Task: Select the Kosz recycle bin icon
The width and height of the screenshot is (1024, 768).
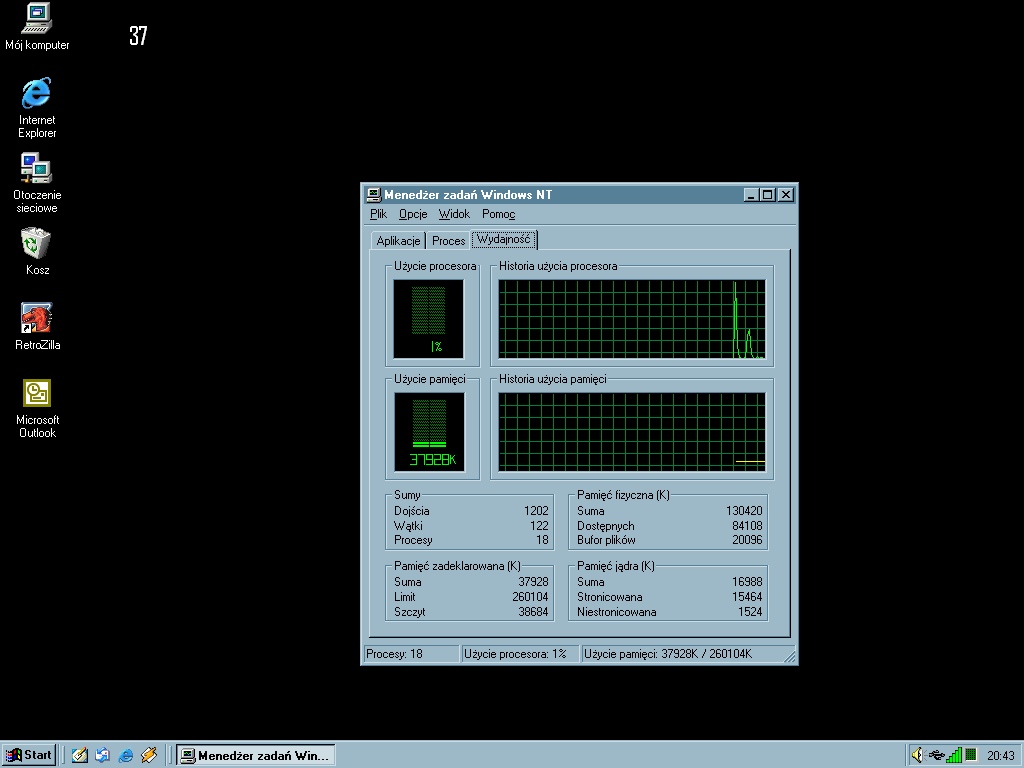Action: [37, 252]
